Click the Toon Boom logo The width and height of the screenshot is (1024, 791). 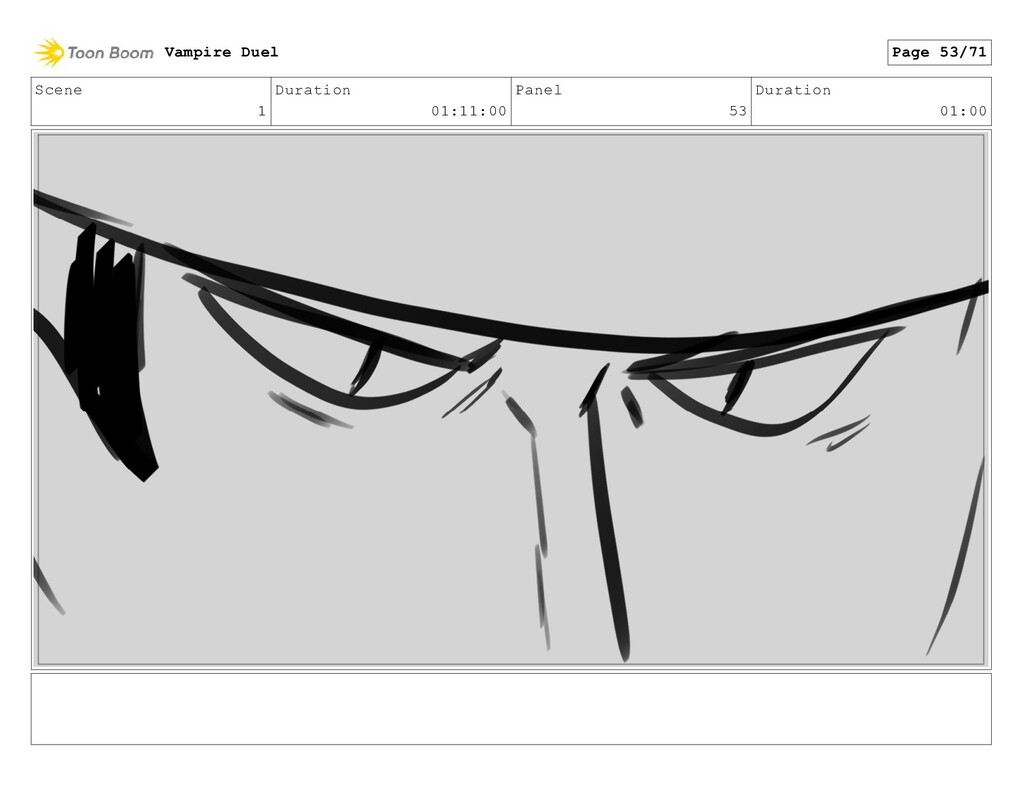94,52
